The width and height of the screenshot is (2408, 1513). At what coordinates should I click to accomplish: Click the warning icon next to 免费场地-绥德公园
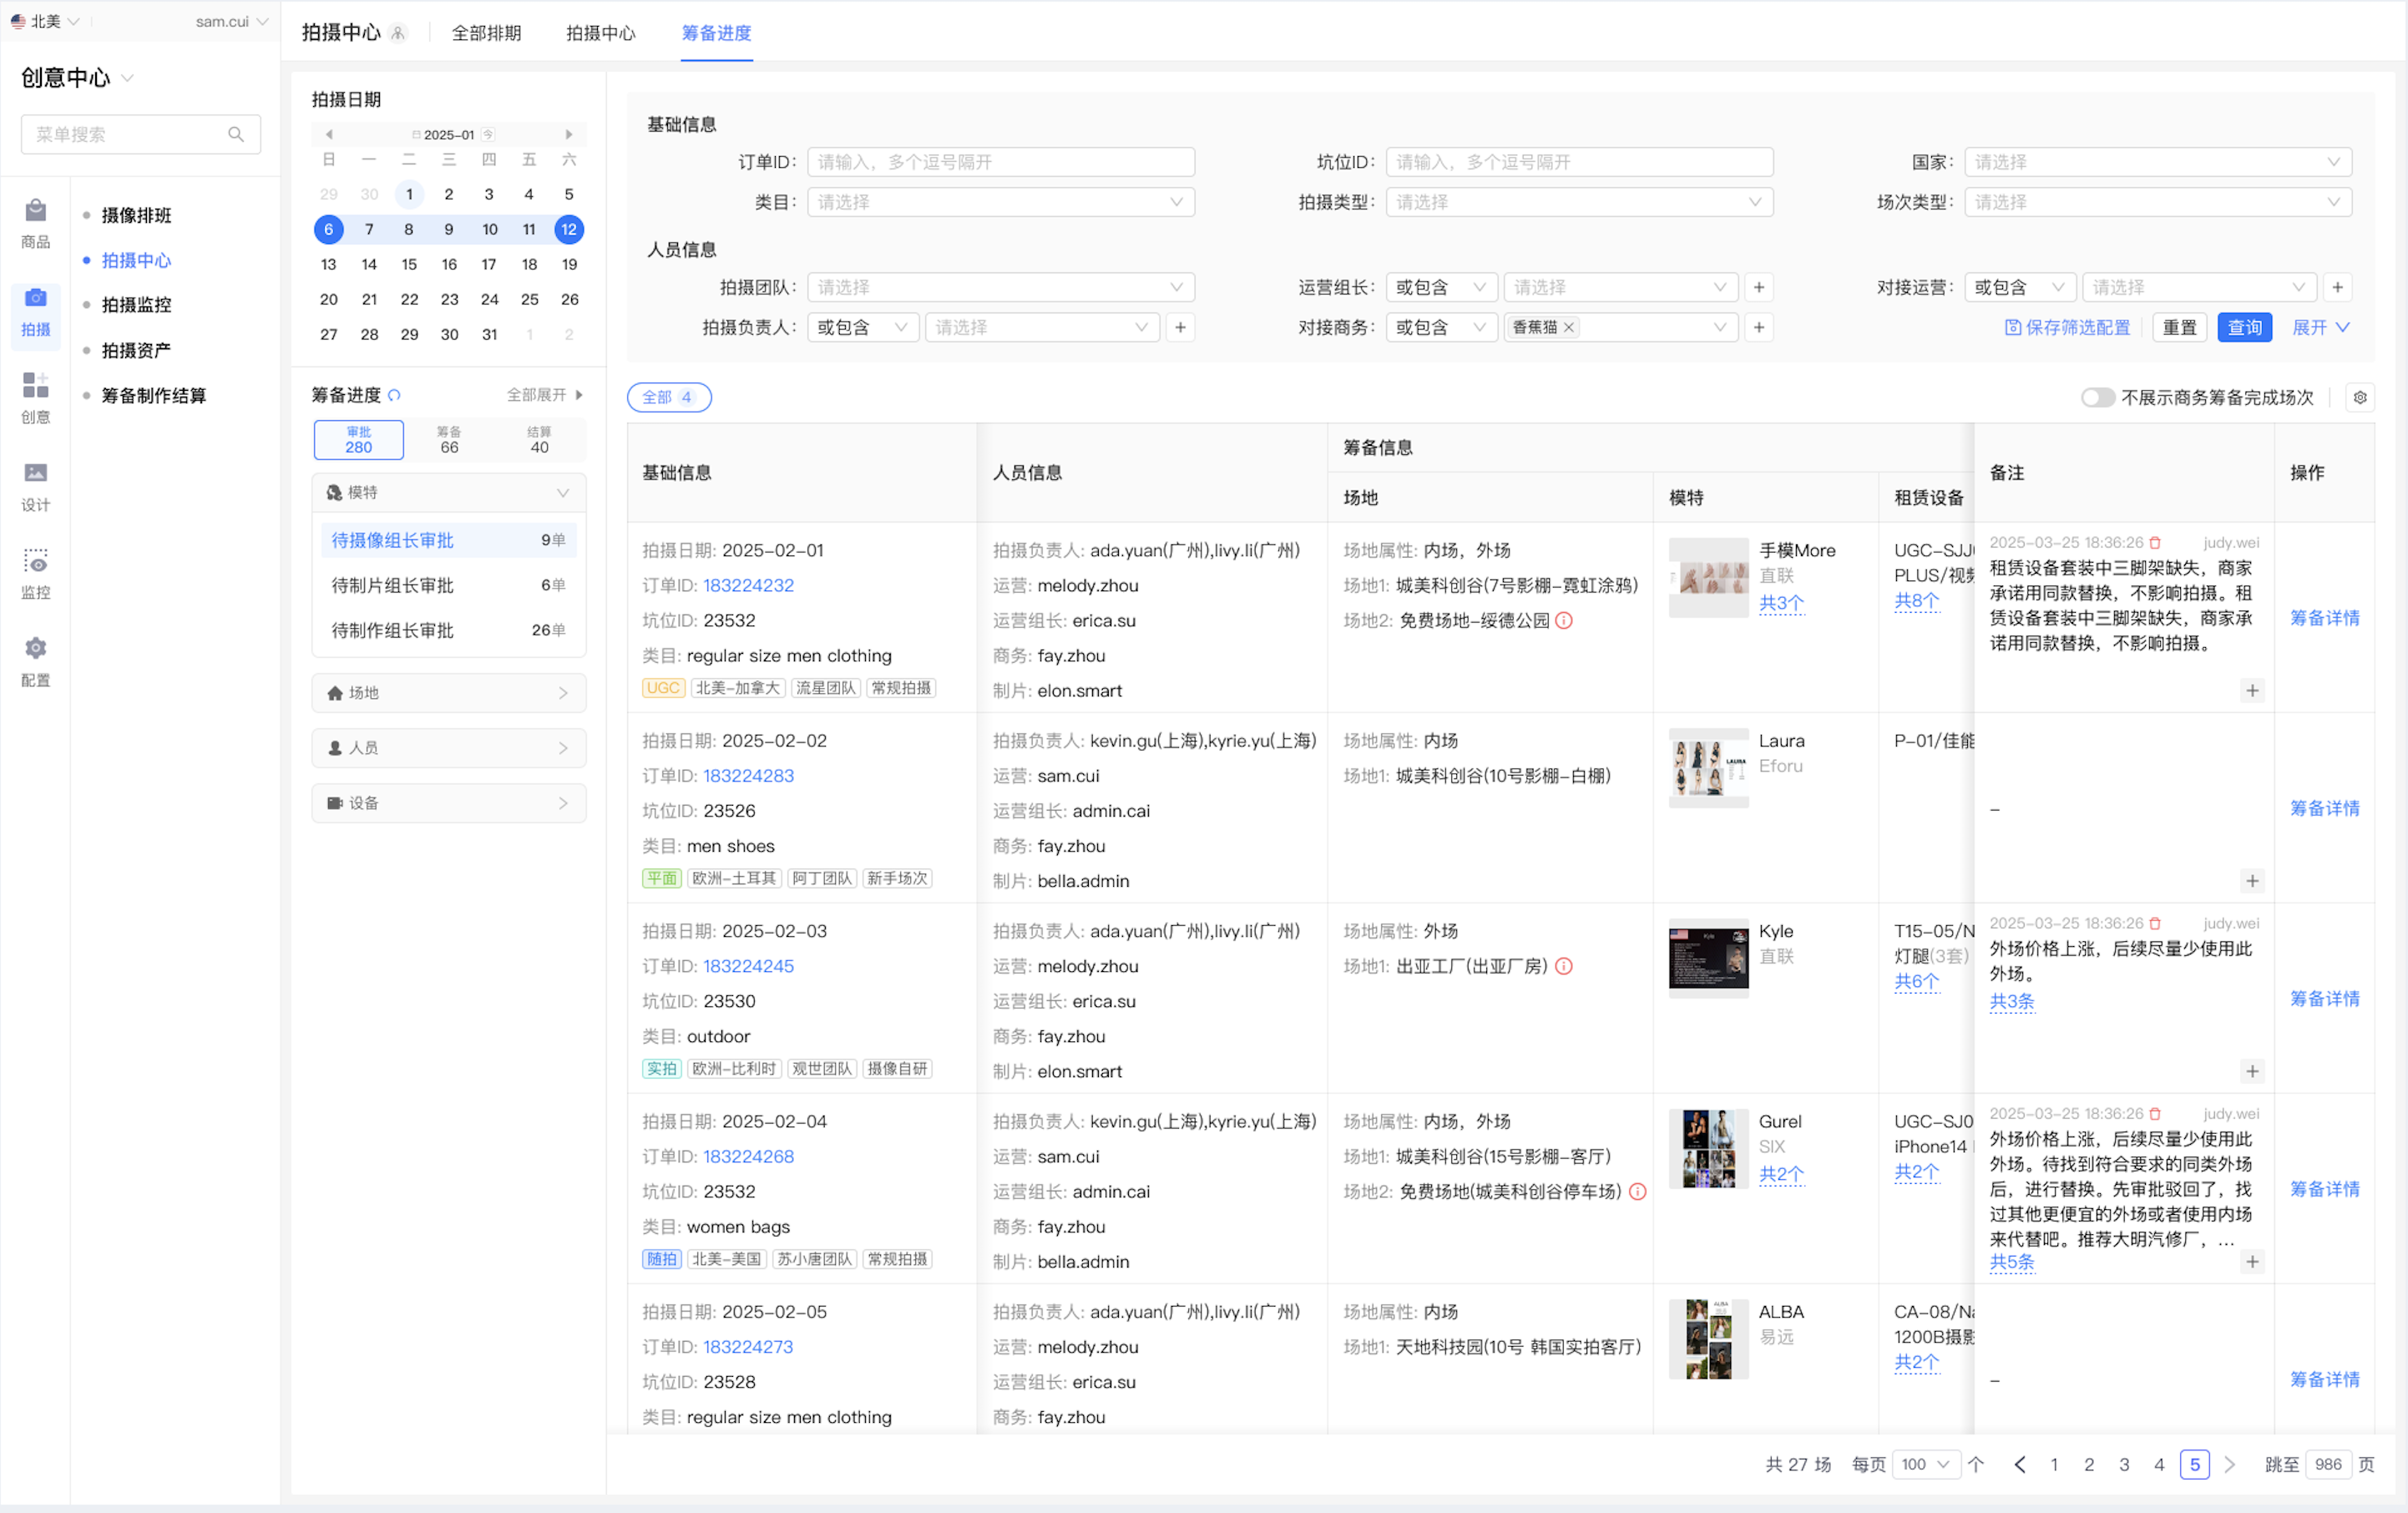point(1565,621)
